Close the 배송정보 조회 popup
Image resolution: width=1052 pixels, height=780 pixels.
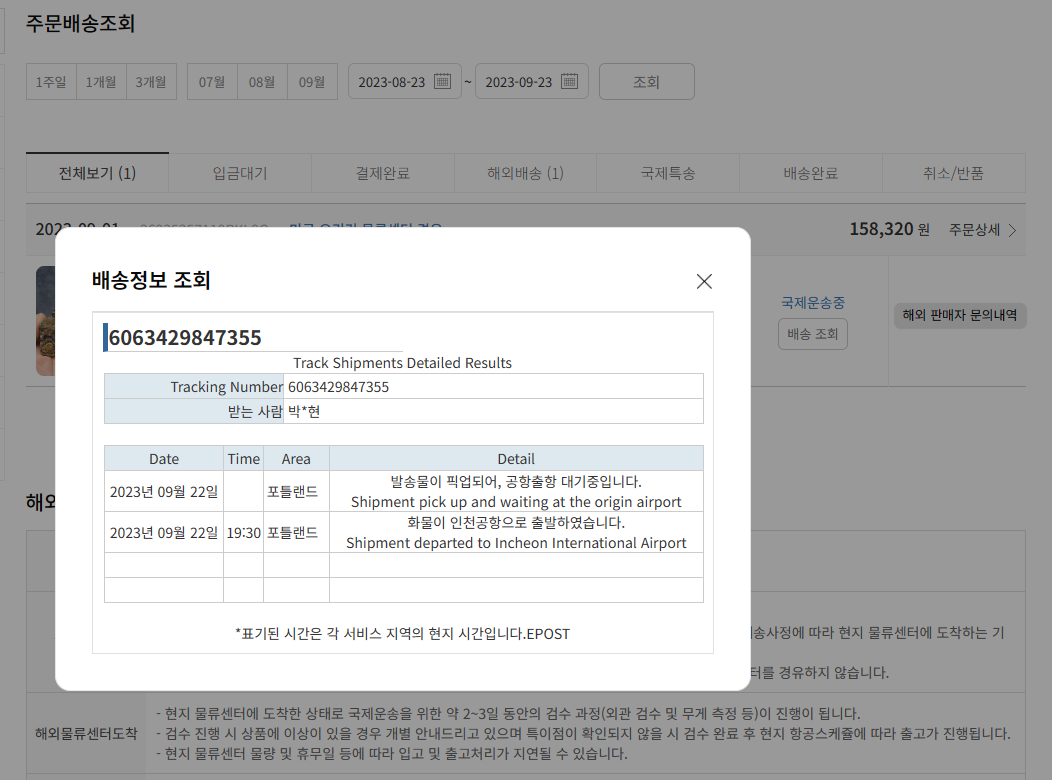704,281
